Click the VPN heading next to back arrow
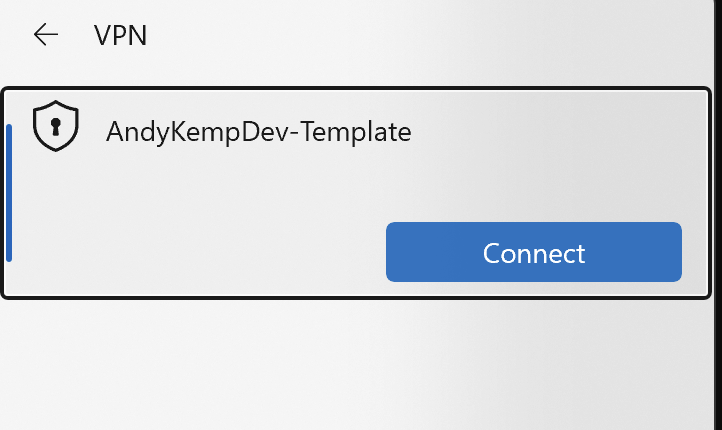The image size is (722, 430). pos(121,35)
